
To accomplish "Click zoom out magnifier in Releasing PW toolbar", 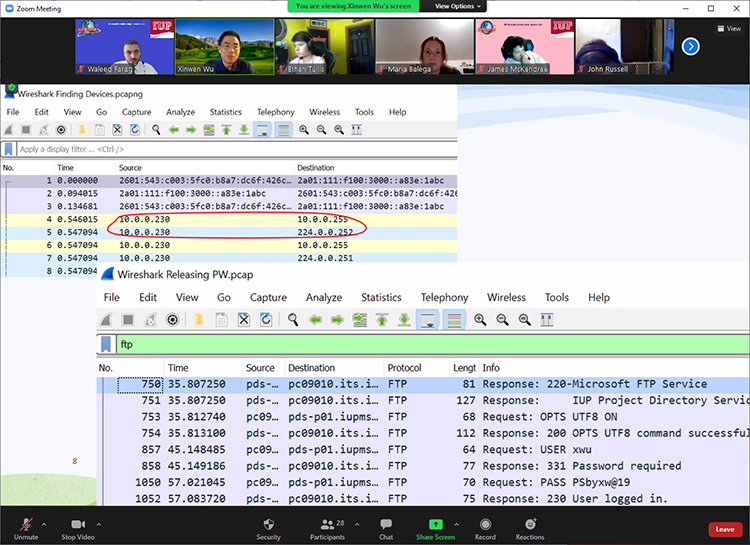I will pyautogui.click(x=502, y=320).
